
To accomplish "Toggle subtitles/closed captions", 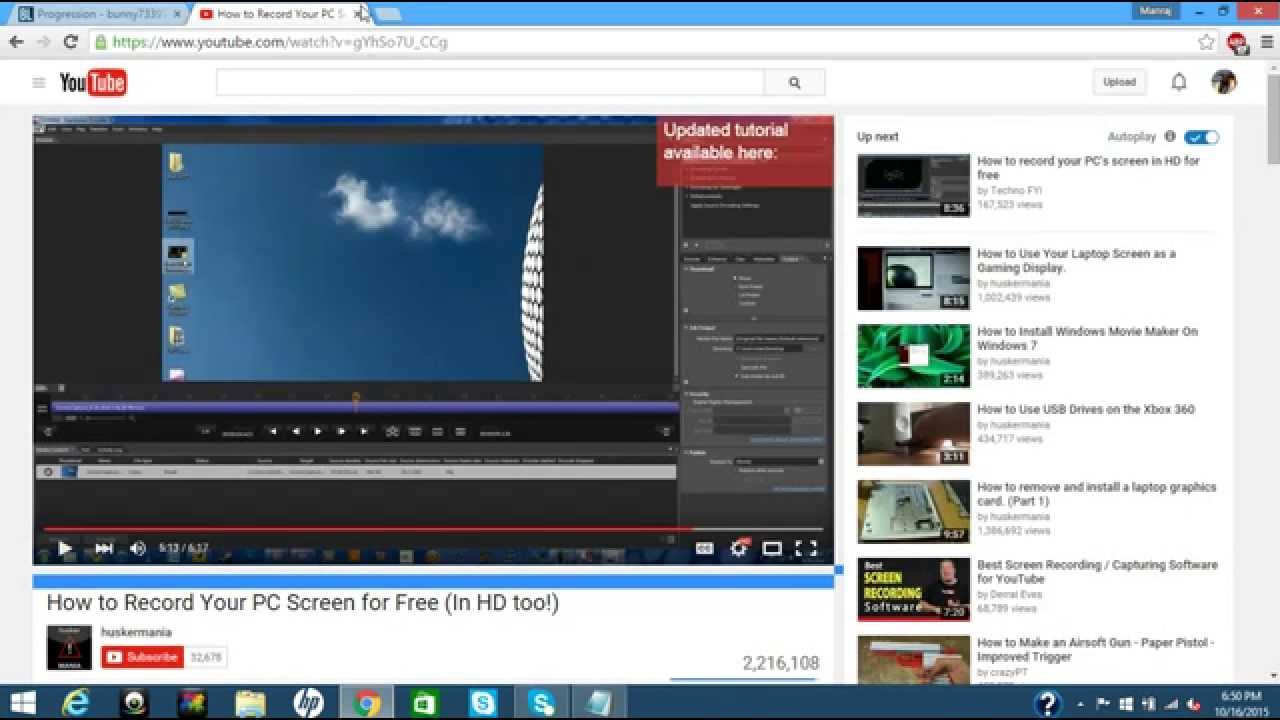I will tap(705, 548).
